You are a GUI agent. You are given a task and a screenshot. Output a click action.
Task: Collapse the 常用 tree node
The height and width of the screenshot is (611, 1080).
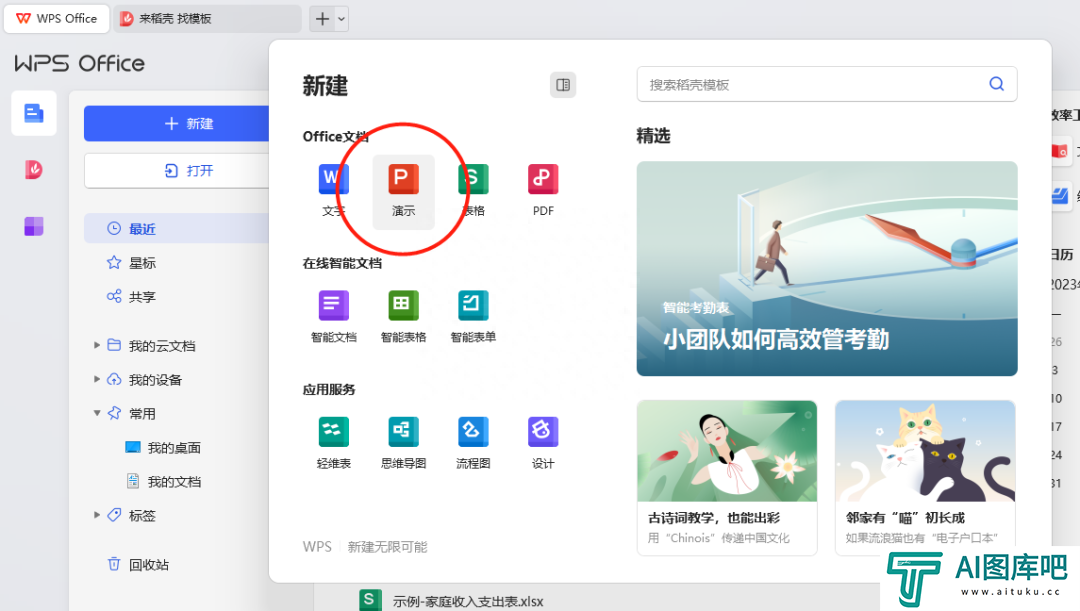click(97, 413)
